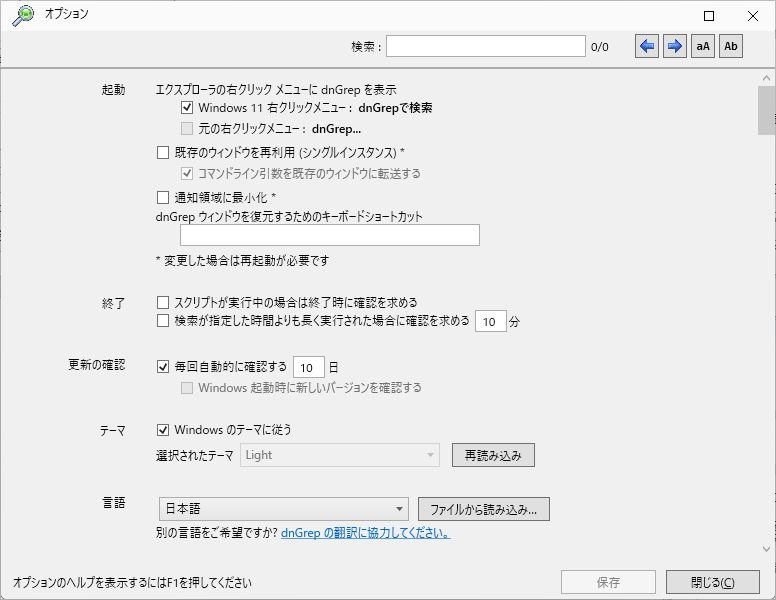This screenshot has width=776, height=600.
Task: Uncheck Windows のテーマに従う checkbox
Action: (163, 430)
